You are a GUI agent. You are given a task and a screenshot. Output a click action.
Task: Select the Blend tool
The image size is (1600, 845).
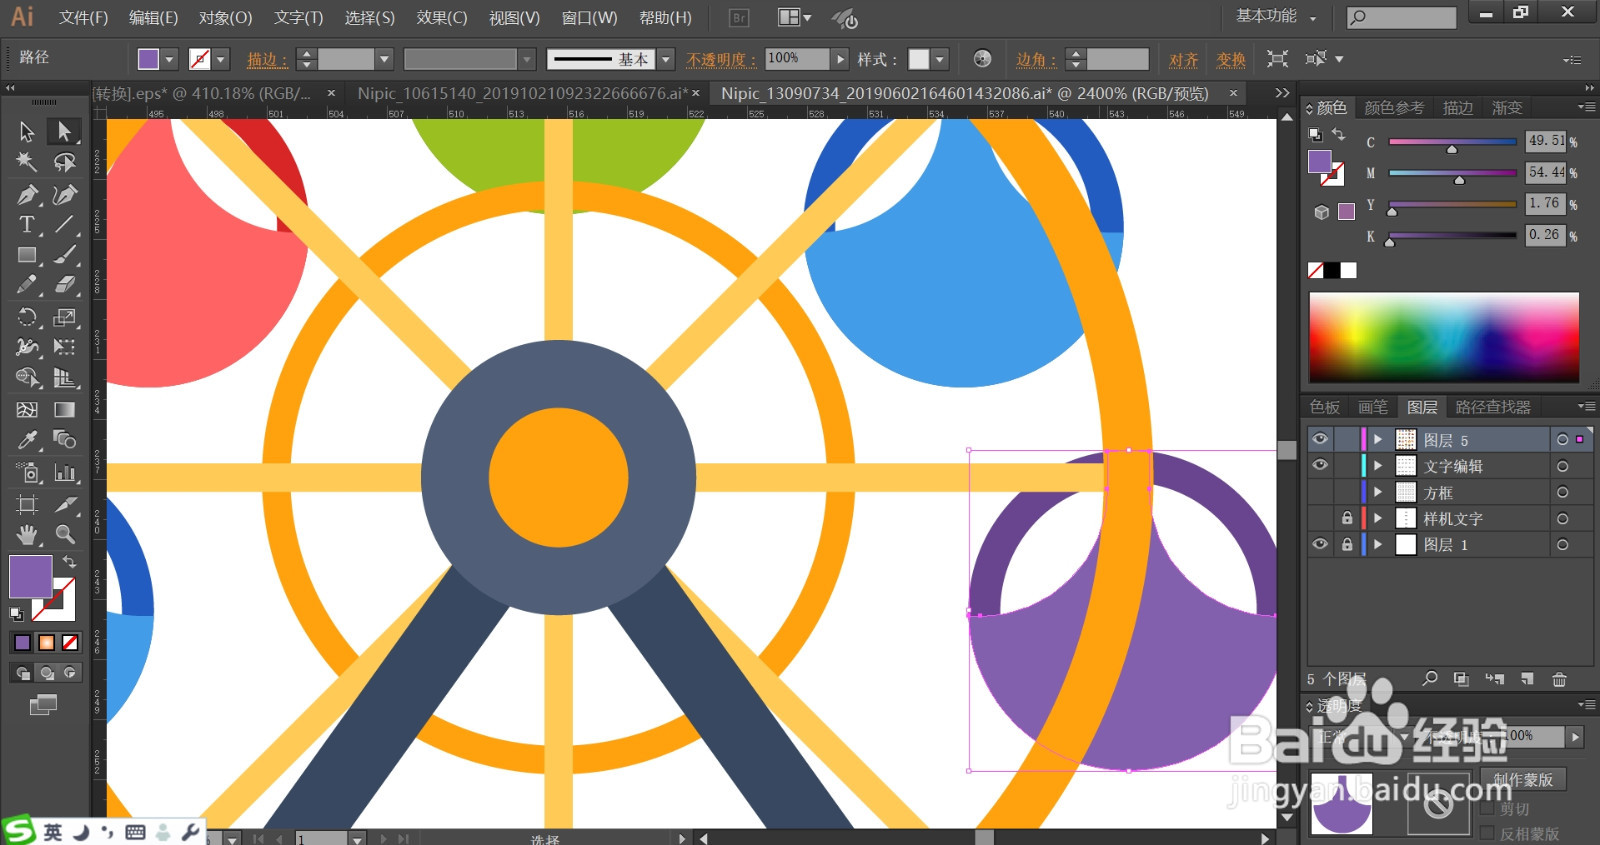(x=65, y=440)
